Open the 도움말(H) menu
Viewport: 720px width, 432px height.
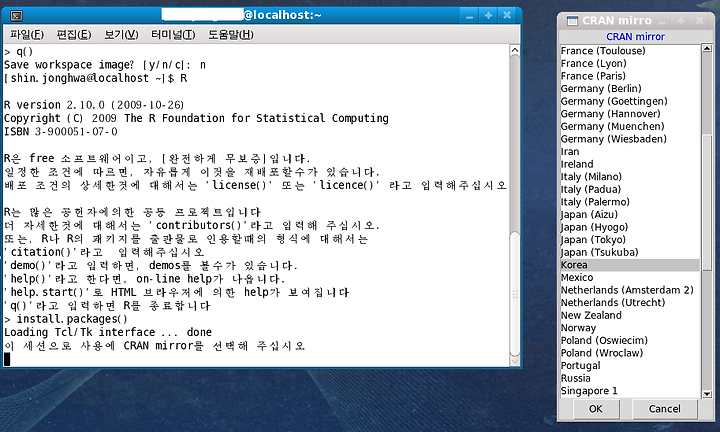click(231, 34)
